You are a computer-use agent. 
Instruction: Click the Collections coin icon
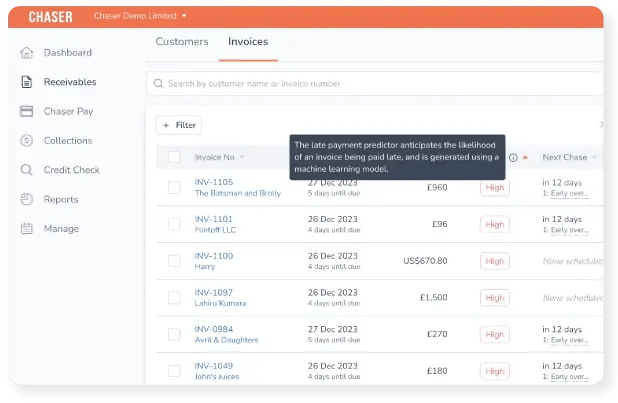[x=26, y=140]
